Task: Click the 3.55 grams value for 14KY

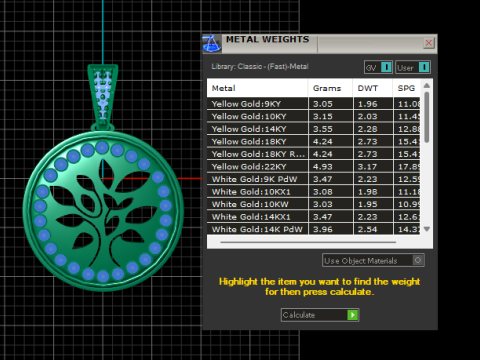Action: tap(323, 129)
